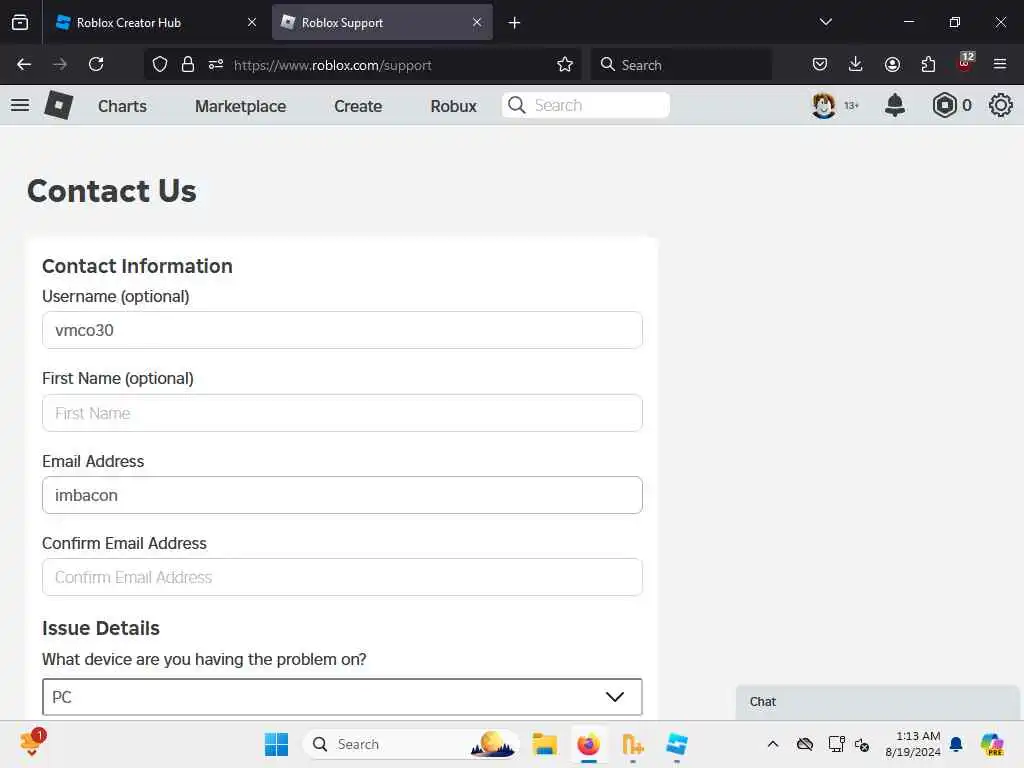Open the Firefox downloads panel
Viewport: 1024px width, 768px height.
pos(856,64)
